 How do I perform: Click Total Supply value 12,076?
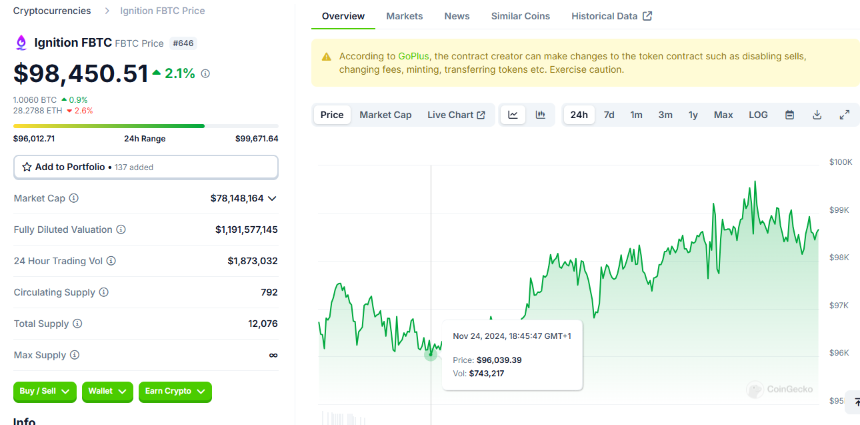tap(263, 324)
